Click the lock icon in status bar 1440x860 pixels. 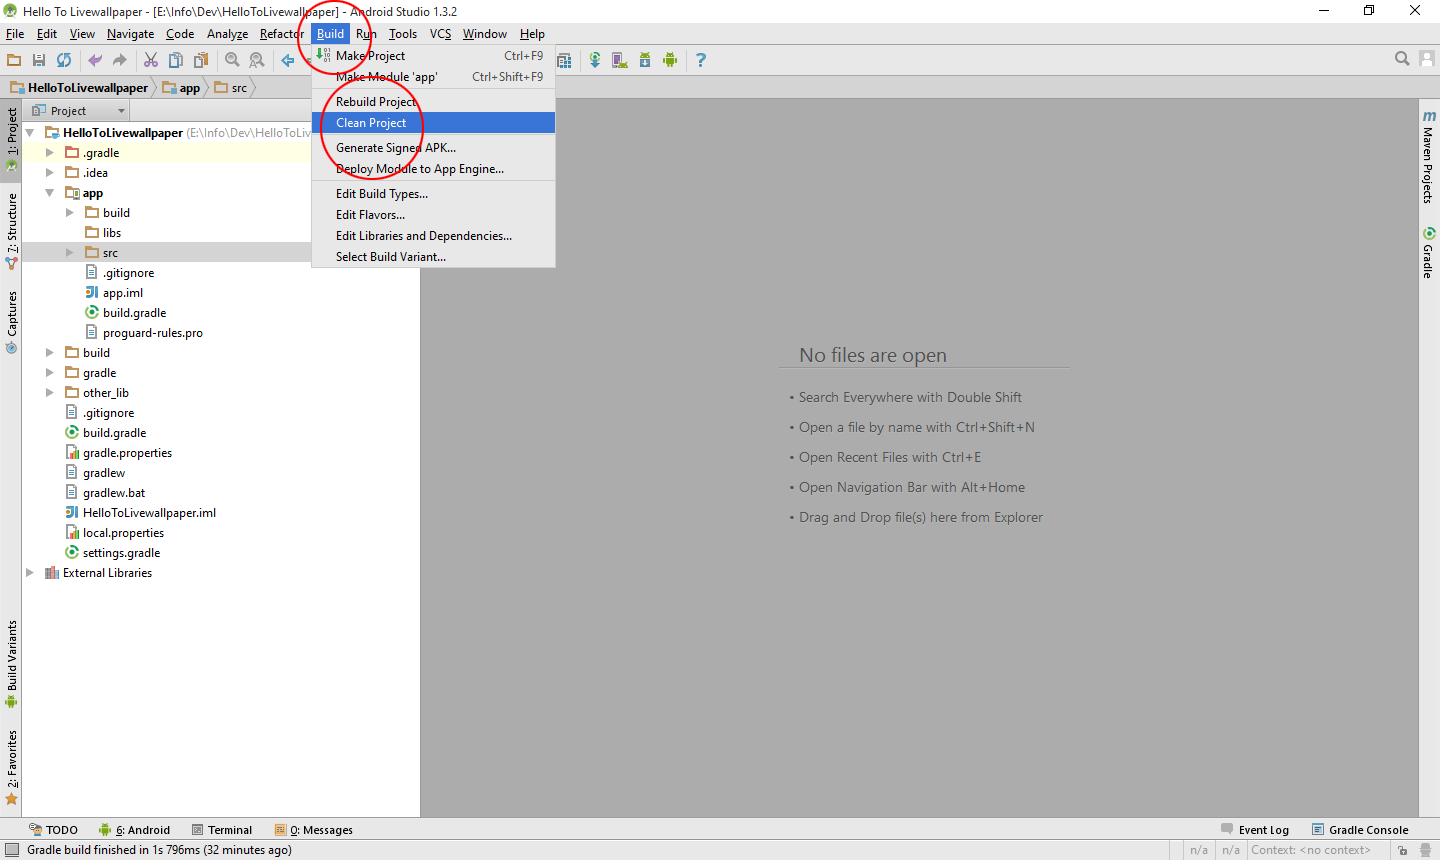tap(1403, 850)
